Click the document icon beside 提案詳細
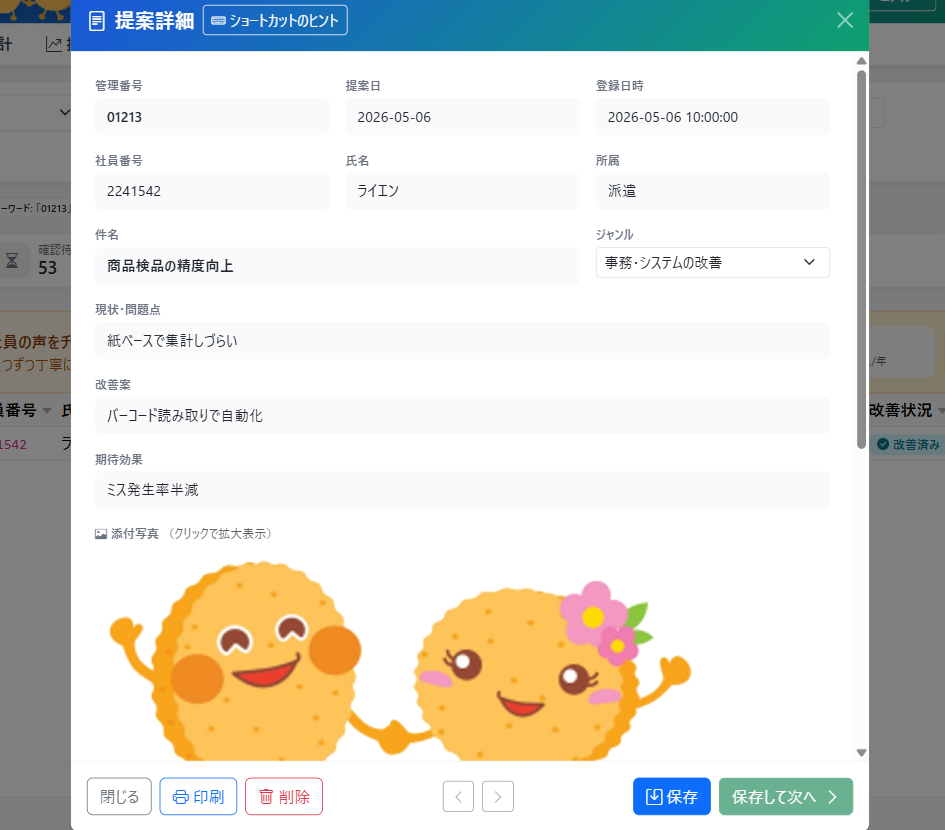 [96, 21]
